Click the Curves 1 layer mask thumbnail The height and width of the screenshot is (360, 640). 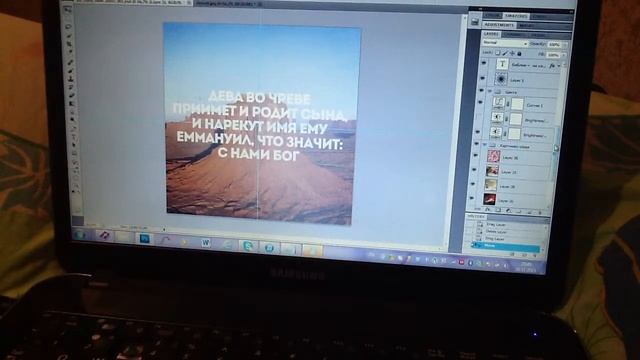pyautogui.click(x=517, y=104)
